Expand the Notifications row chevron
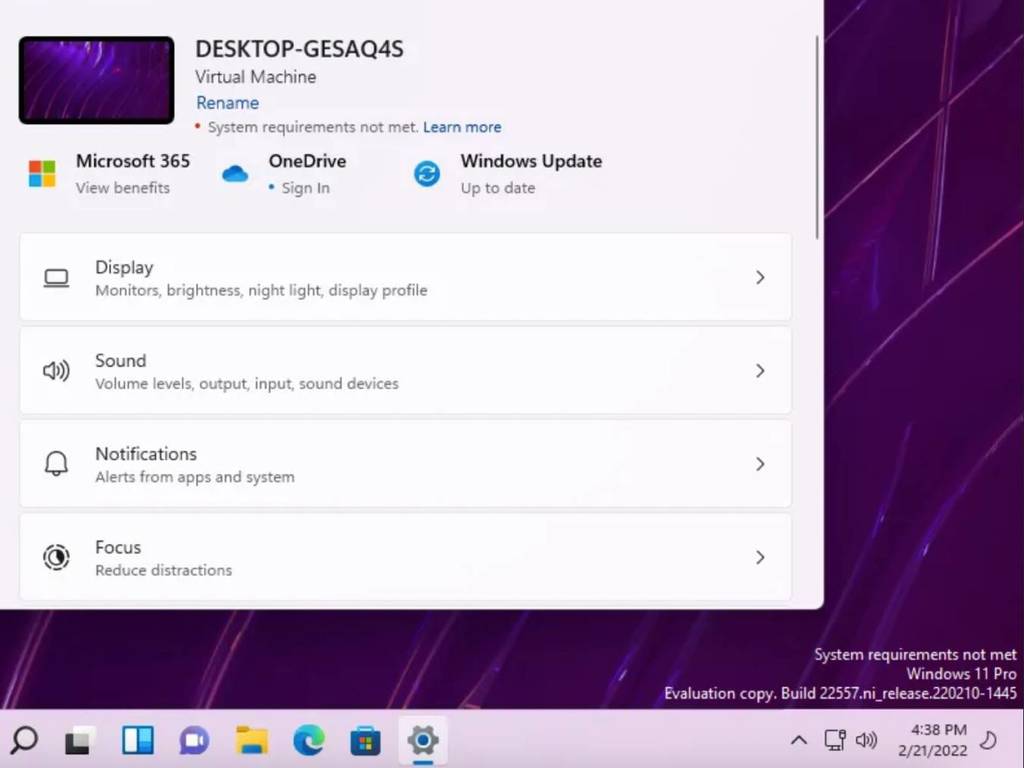This screenshot has height=768, width=1024. click(760, 464)
